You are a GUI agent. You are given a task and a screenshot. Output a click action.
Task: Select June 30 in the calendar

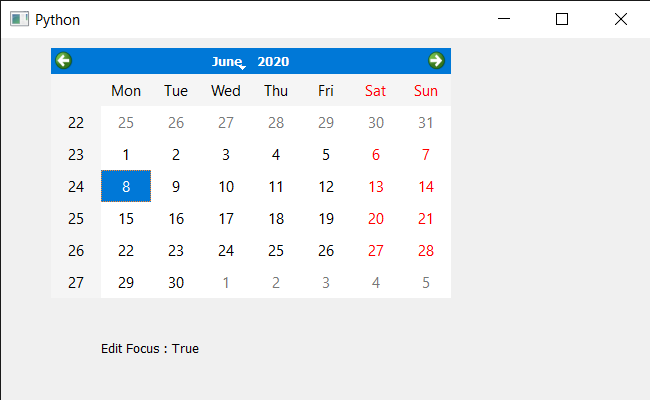(176, 283)
